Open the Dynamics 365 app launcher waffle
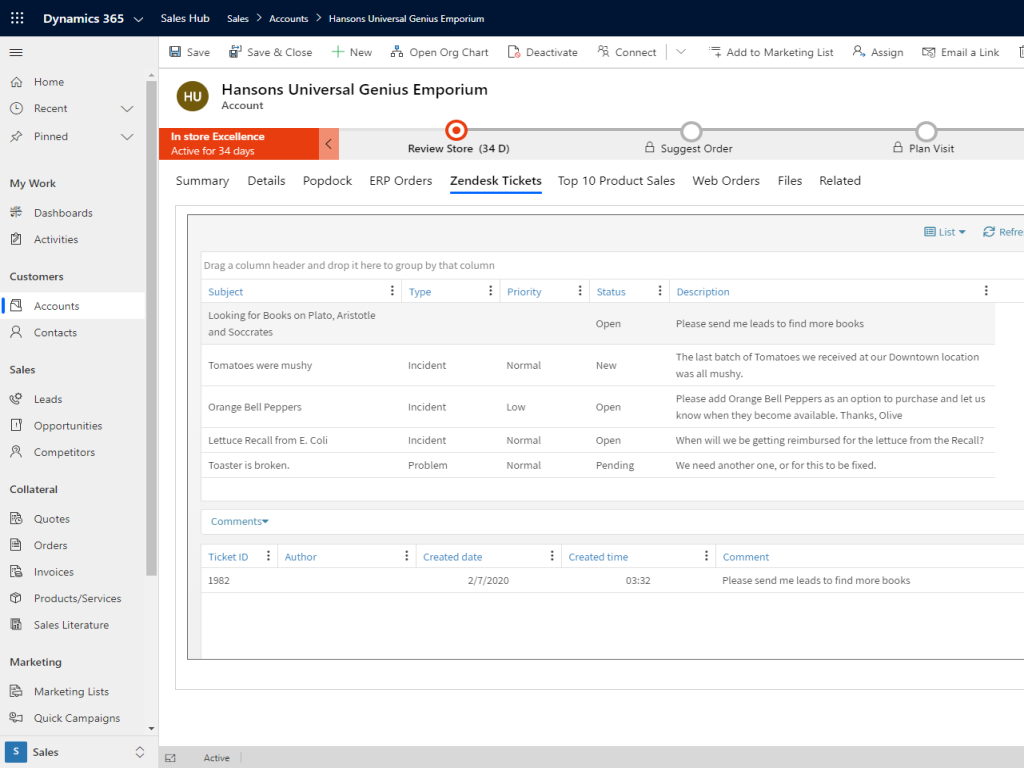The width and height of the screenshot is (1024, 768). point(17,18)
